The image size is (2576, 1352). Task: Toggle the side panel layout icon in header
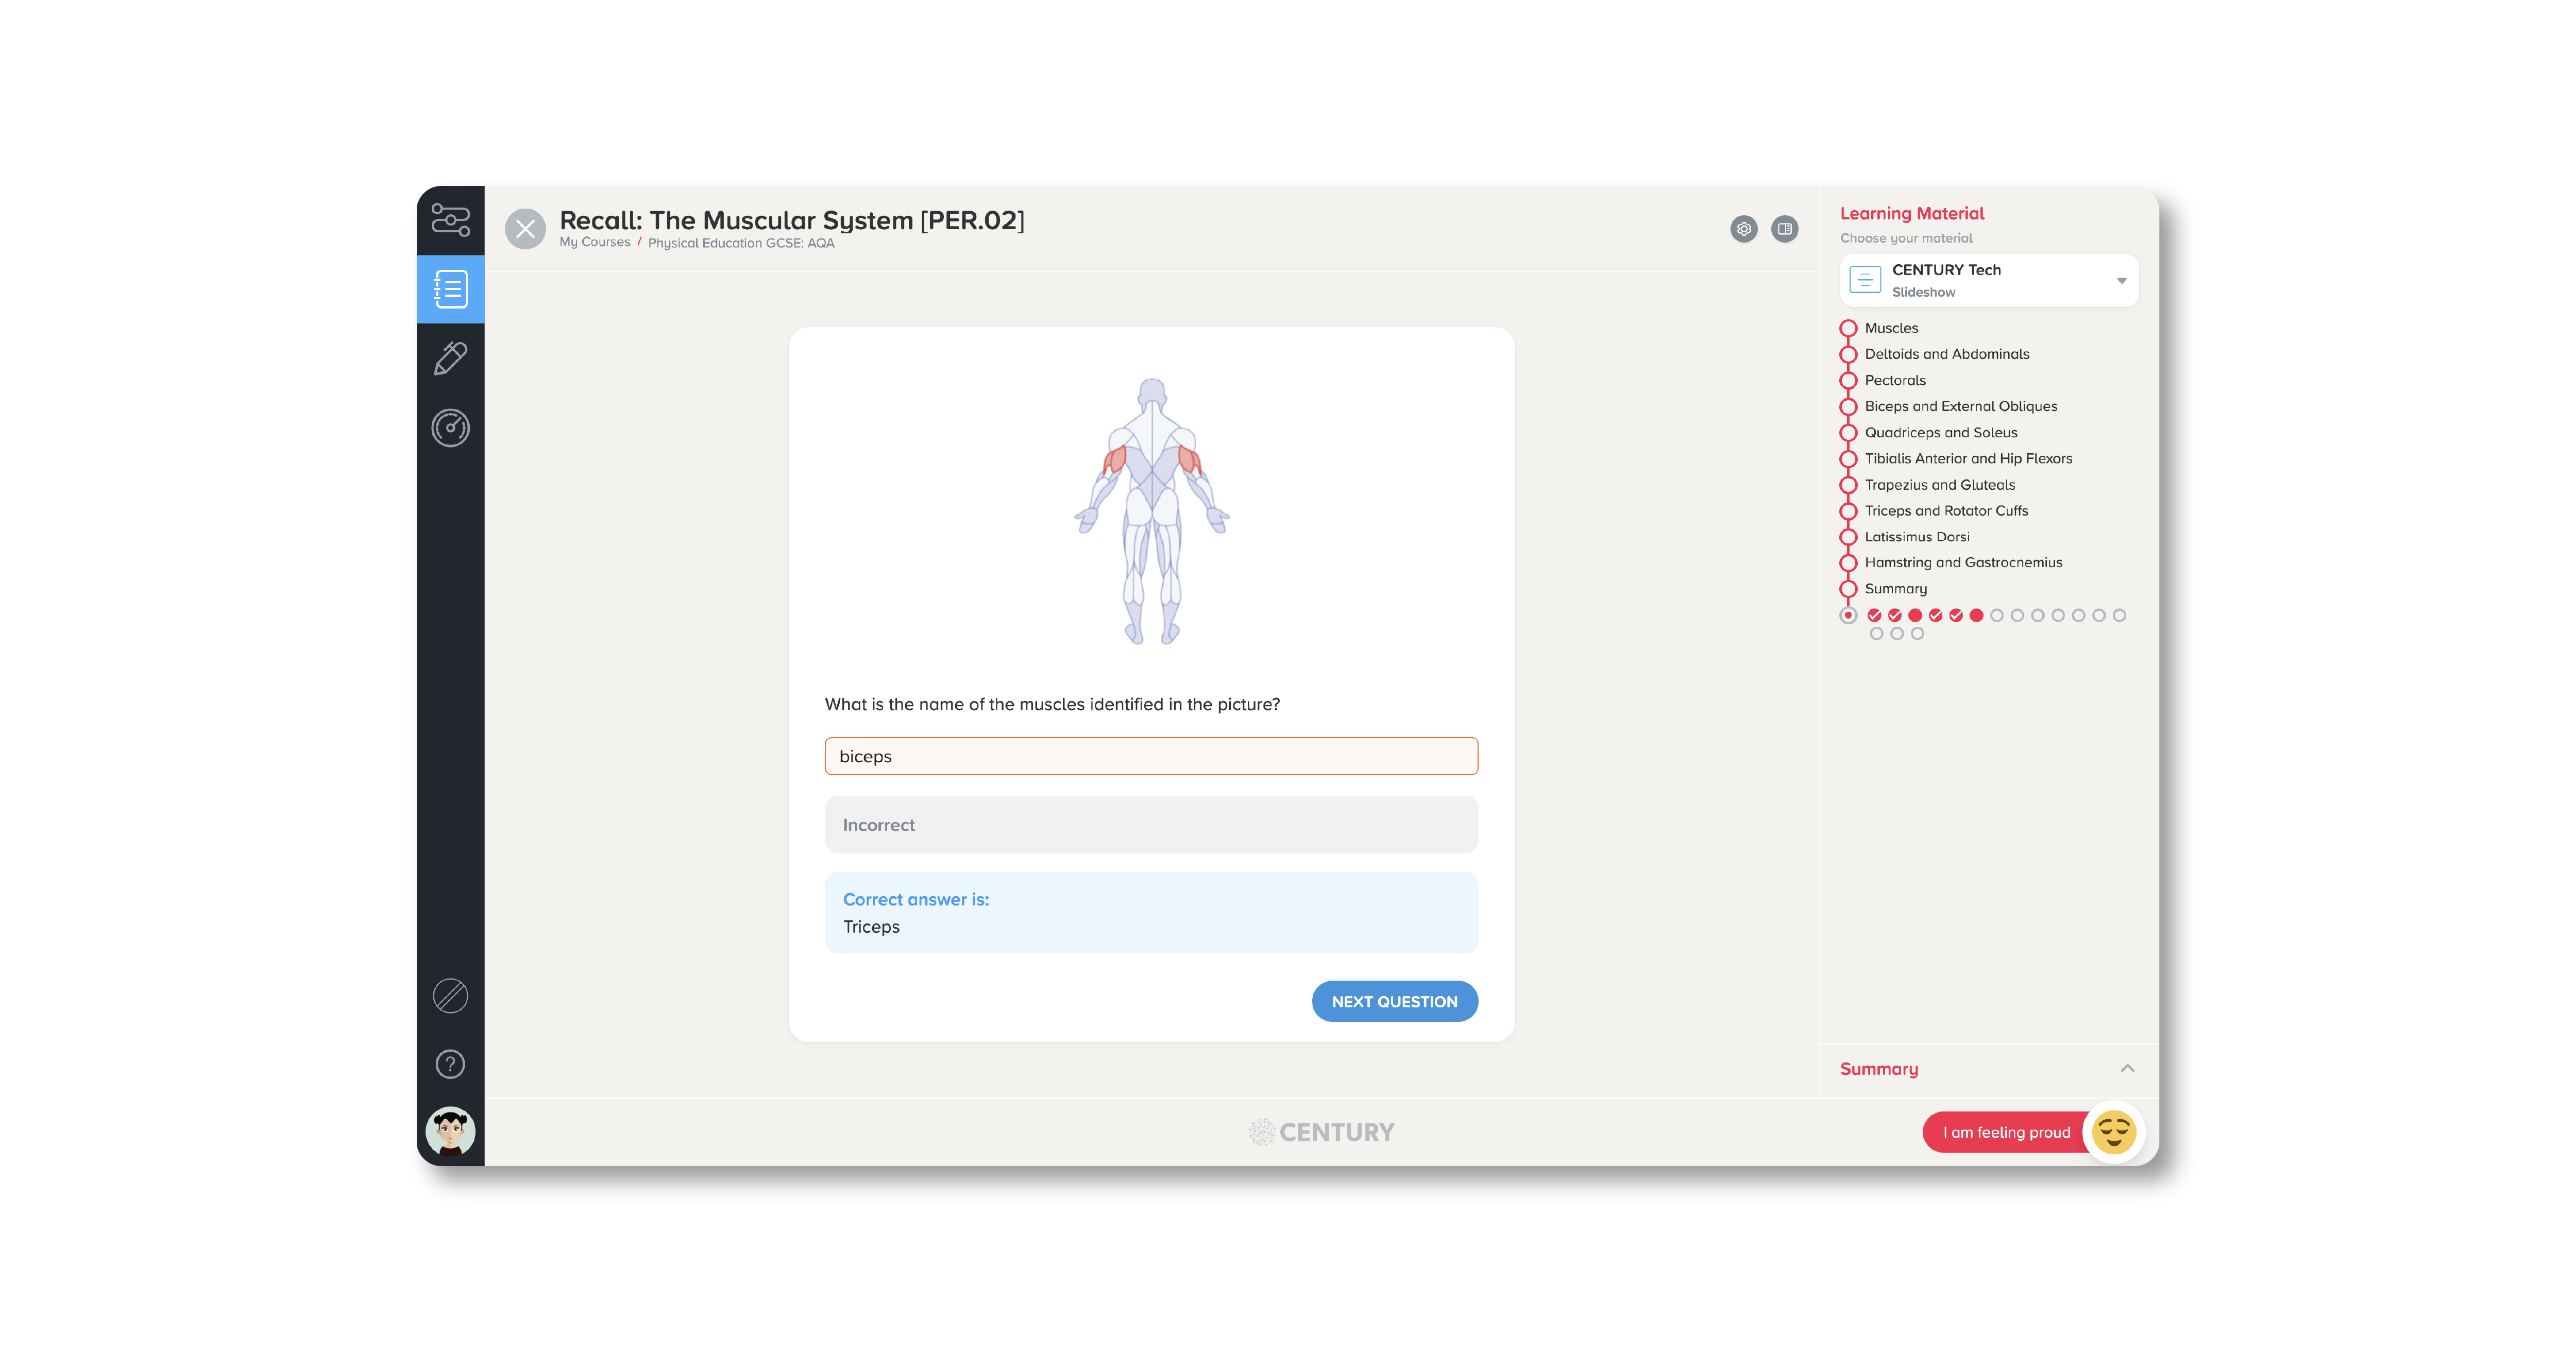(x=1785, y=229)
